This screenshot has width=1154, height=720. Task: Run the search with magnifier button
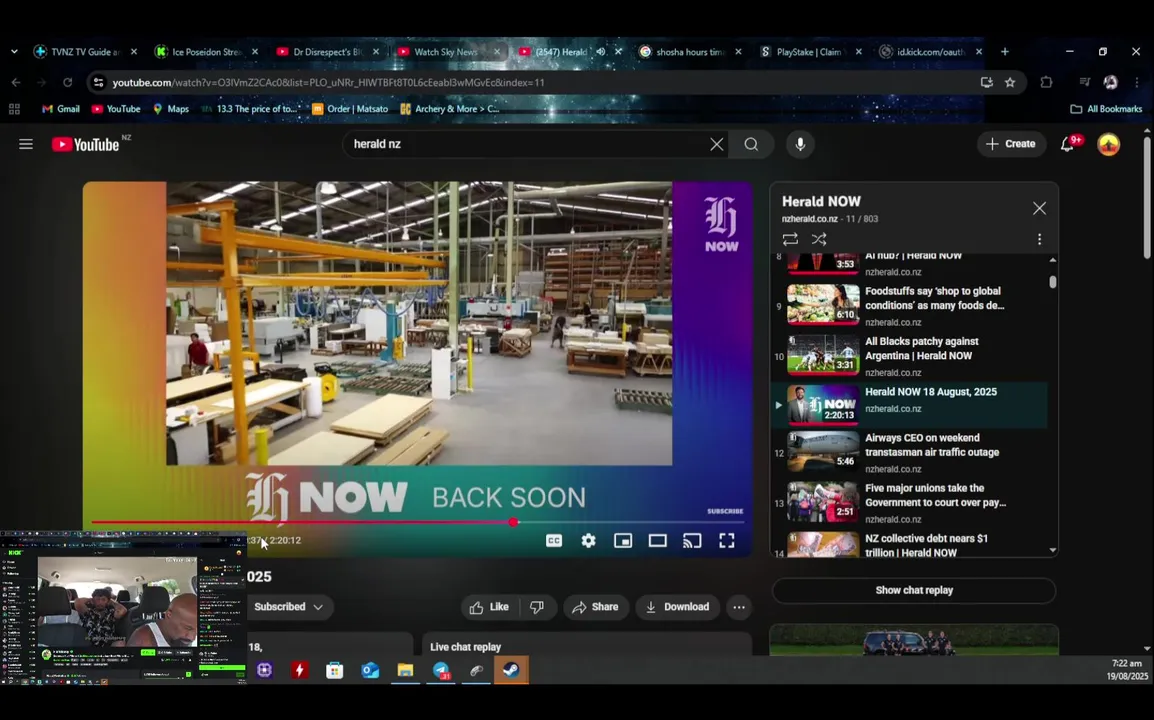click(x=751, y=144)
